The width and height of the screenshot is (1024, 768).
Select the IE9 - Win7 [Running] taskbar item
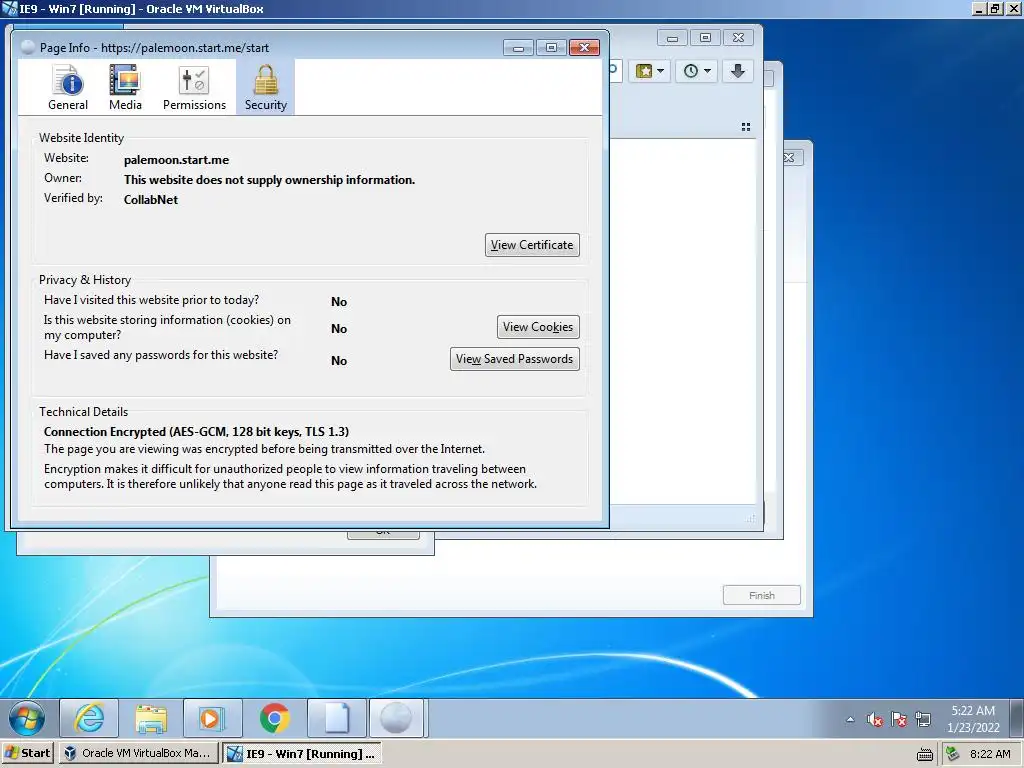[302, 753]
